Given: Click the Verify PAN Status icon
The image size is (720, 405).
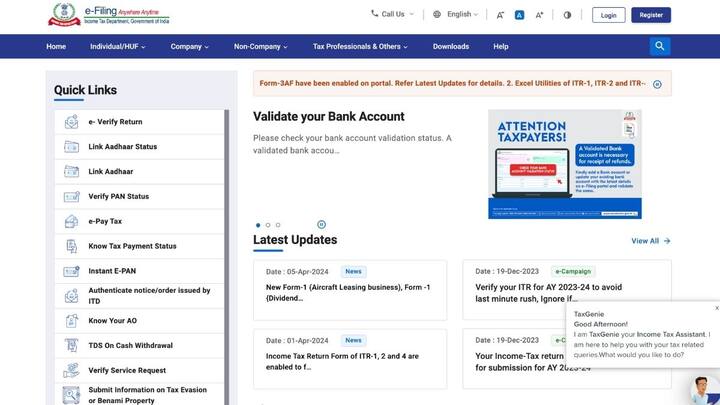Looking at the screenshot, I should point(71,197).
